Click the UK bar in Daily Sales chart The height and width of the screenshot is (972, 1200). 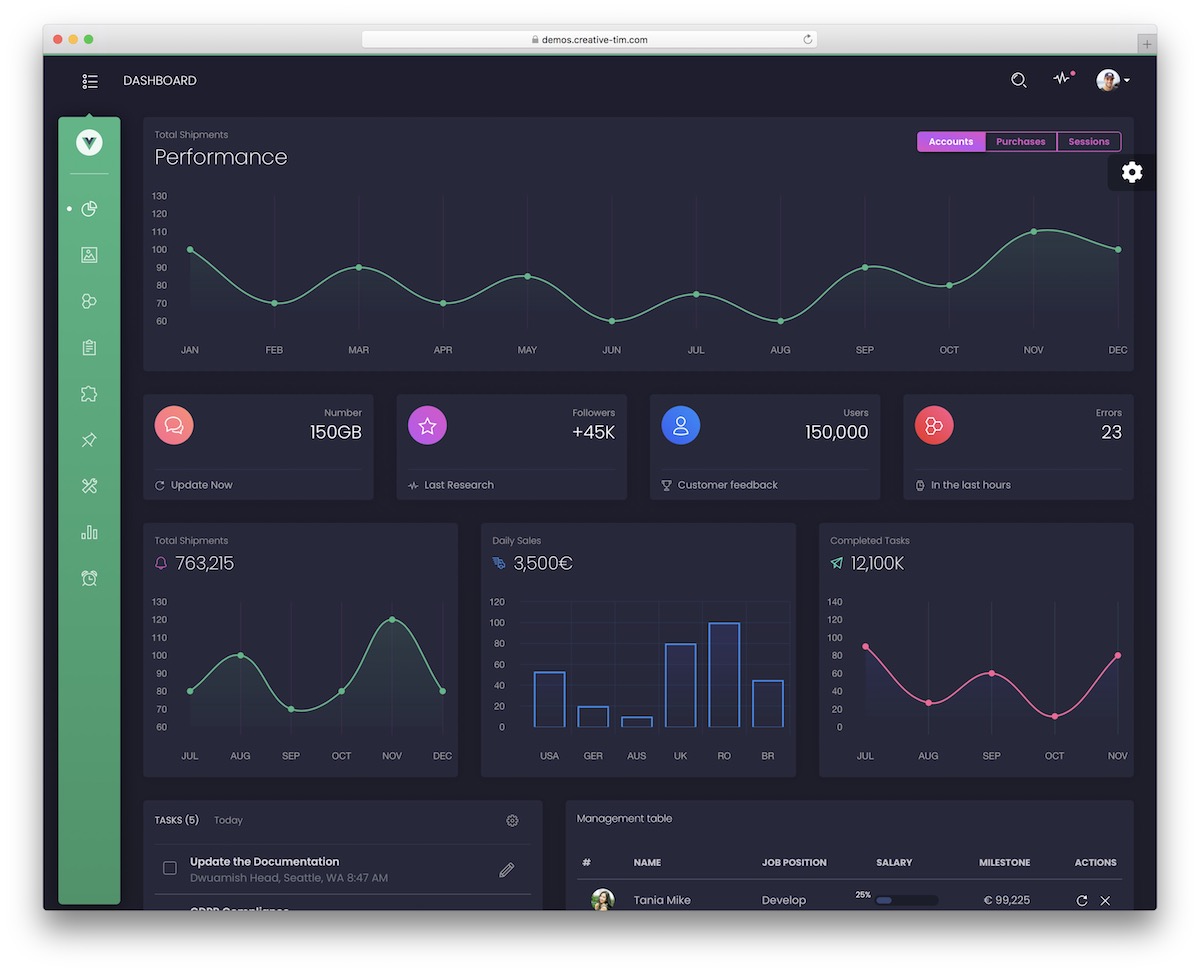click(x=680, y=685)
